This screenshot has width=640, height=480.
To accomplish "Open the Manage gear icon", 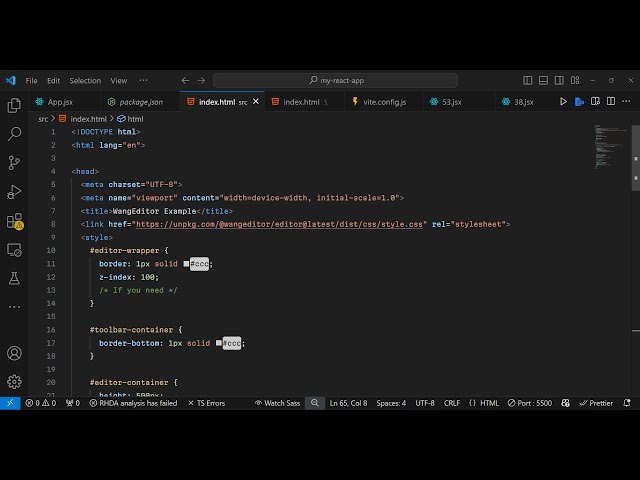I will pyautogui.click(x=14, y=381).
